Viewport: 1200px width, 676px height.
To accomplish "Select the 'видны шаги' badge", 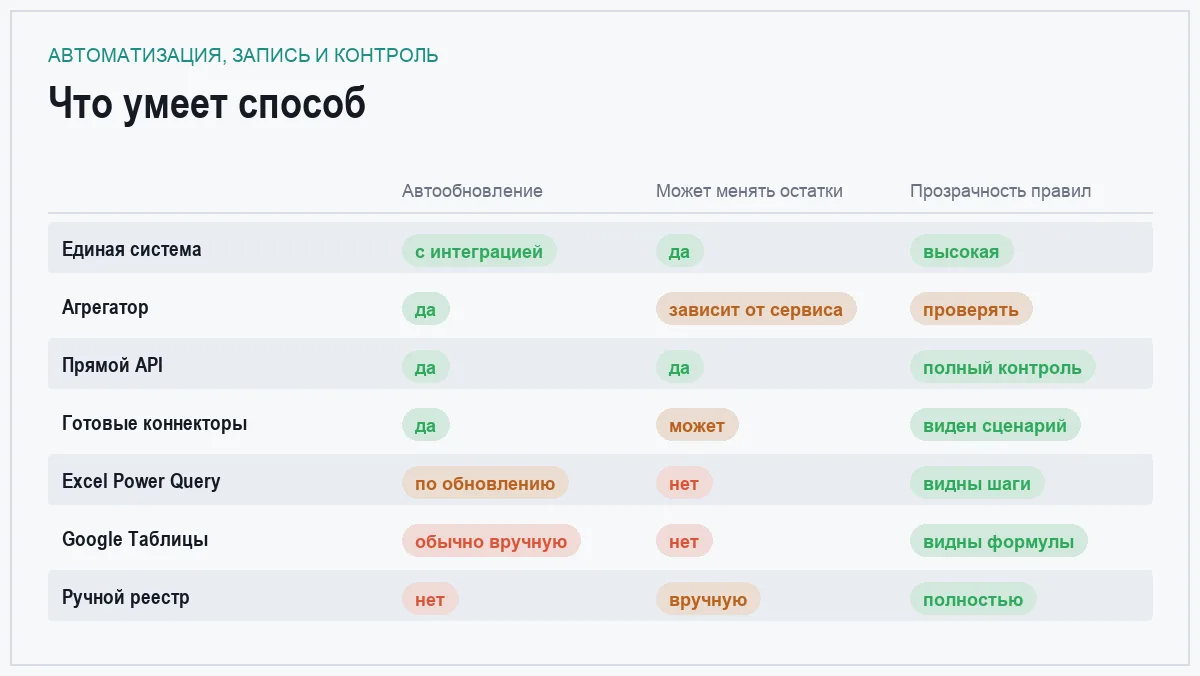I will 977,483.
